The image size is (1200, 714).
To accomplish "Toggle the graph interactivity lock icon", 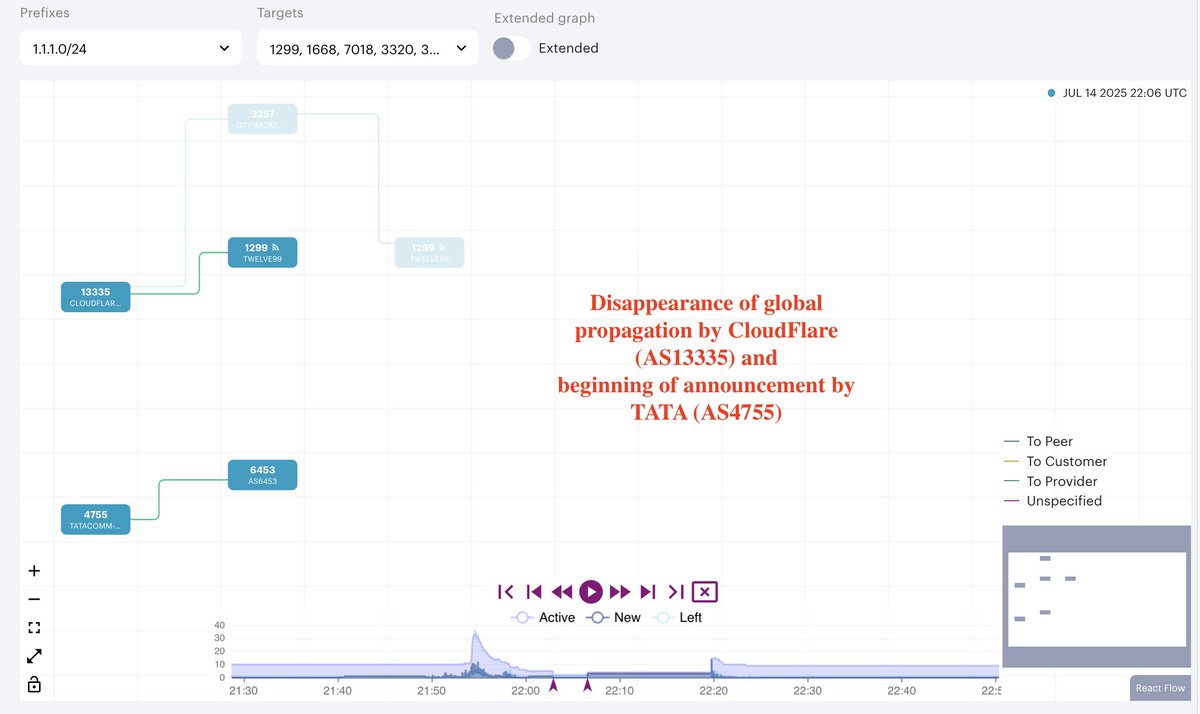I will [34, 685].
